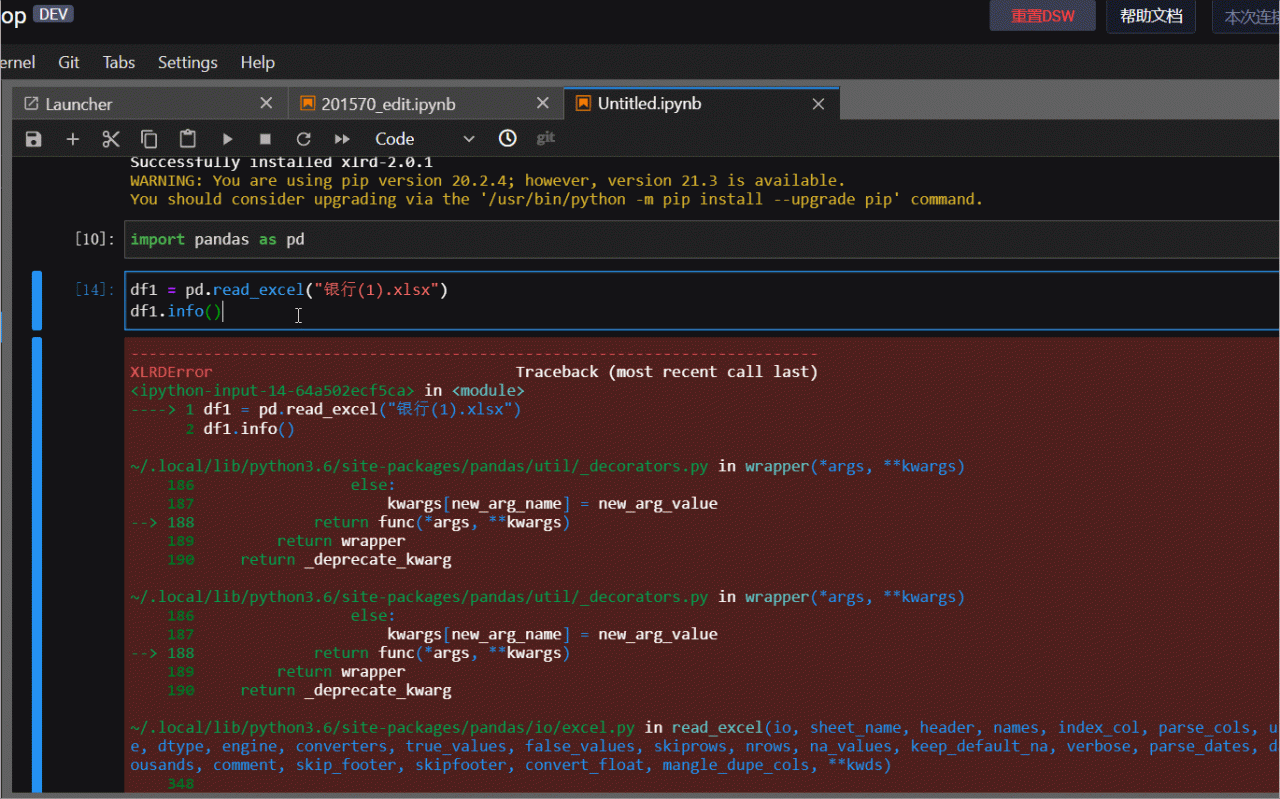1280x799 pixels.
Task: Cut selected cell with scissors icon
Action: [110, 139]
